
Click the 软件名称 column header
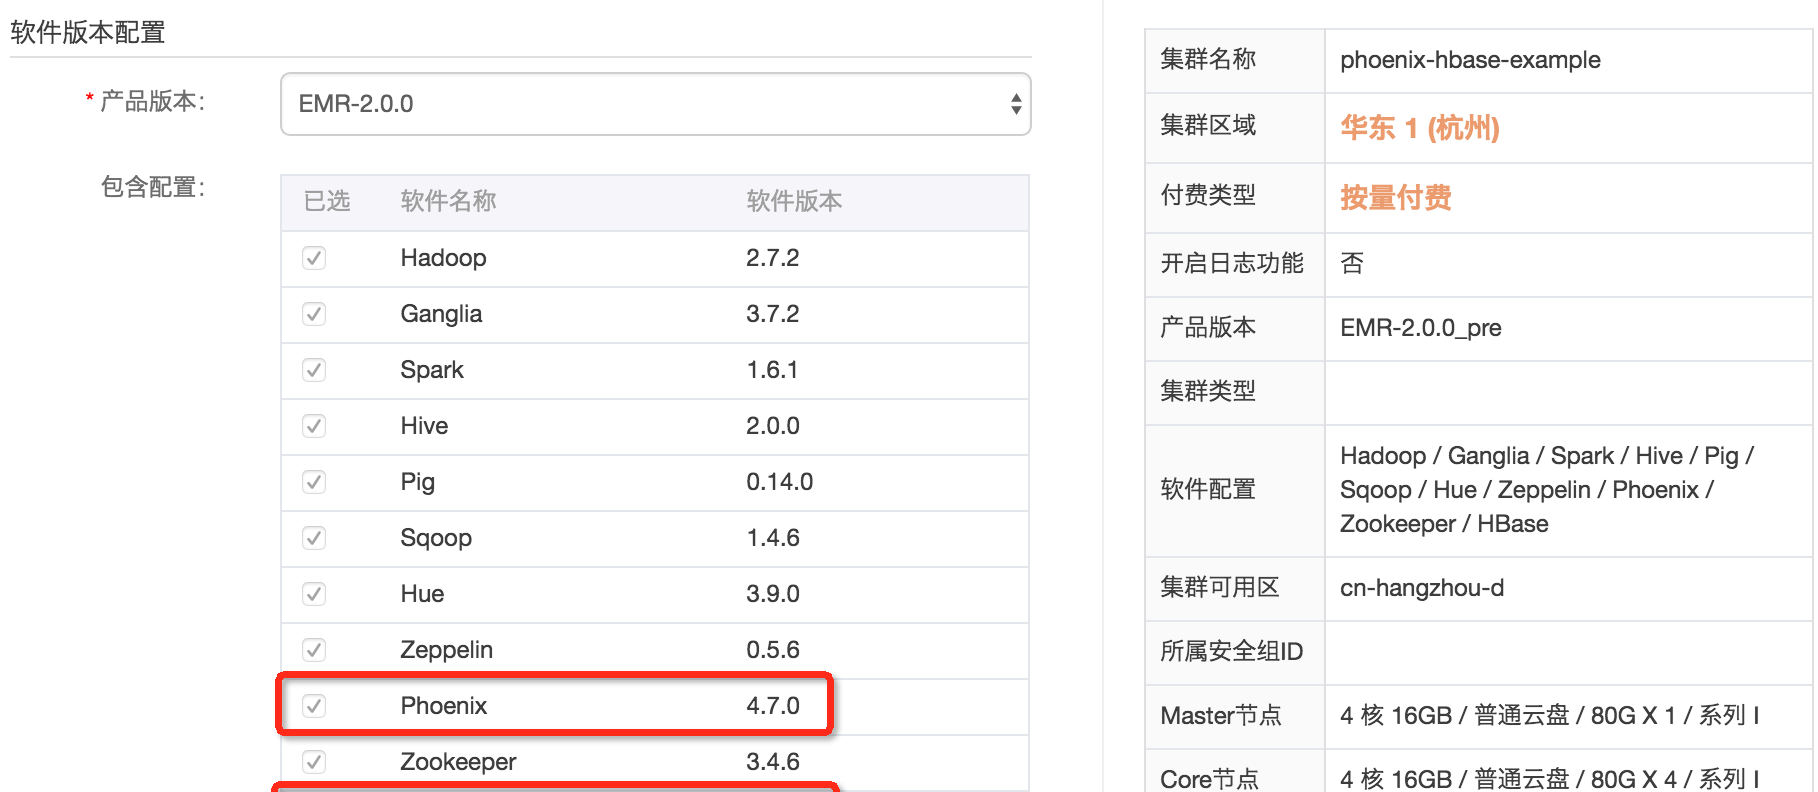coord(448,201)
